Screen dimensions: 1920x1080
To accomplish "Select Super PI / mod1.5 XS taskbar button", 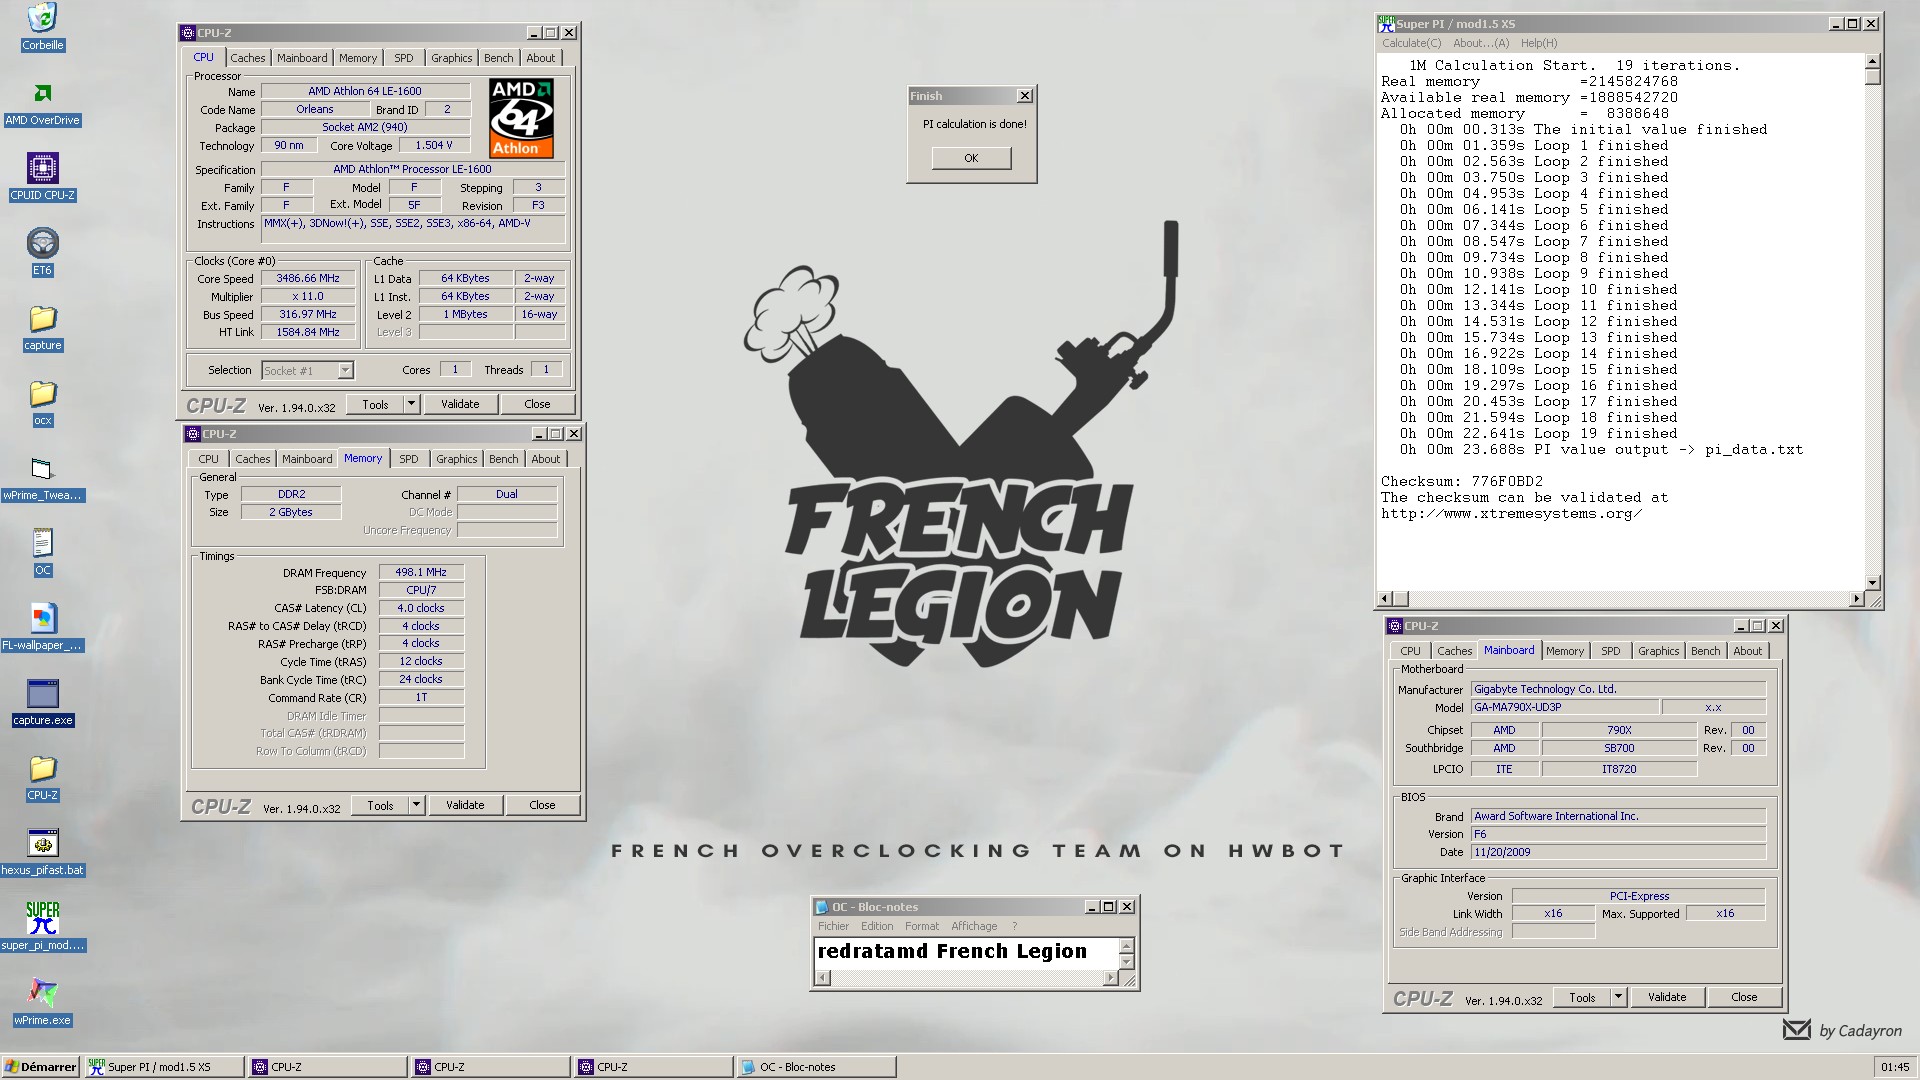I will tap(164, 1067).
